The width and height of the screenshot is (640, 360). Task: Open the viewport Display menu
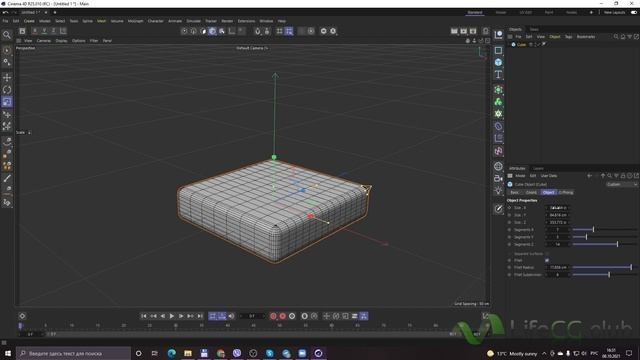[61, 41]
